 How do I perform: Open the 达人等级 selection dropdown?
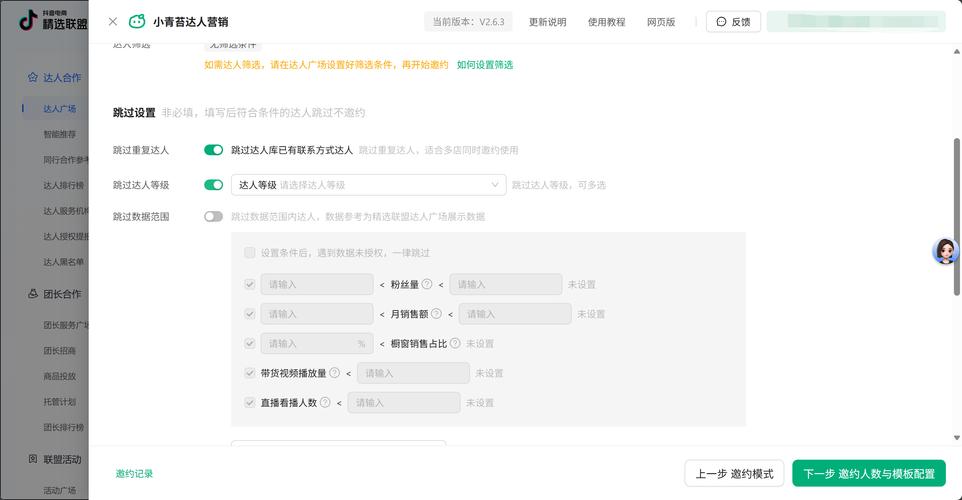tap(368, 185)
